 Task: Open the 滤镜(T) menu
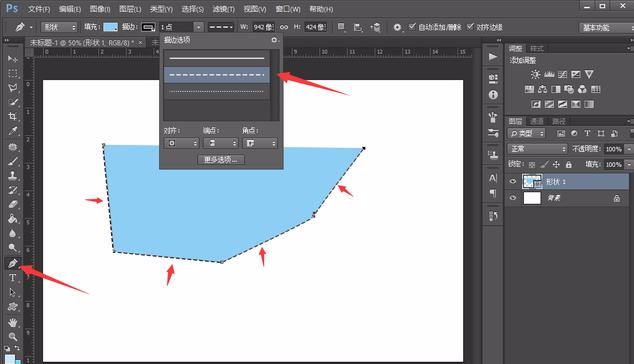coord(223,8)
